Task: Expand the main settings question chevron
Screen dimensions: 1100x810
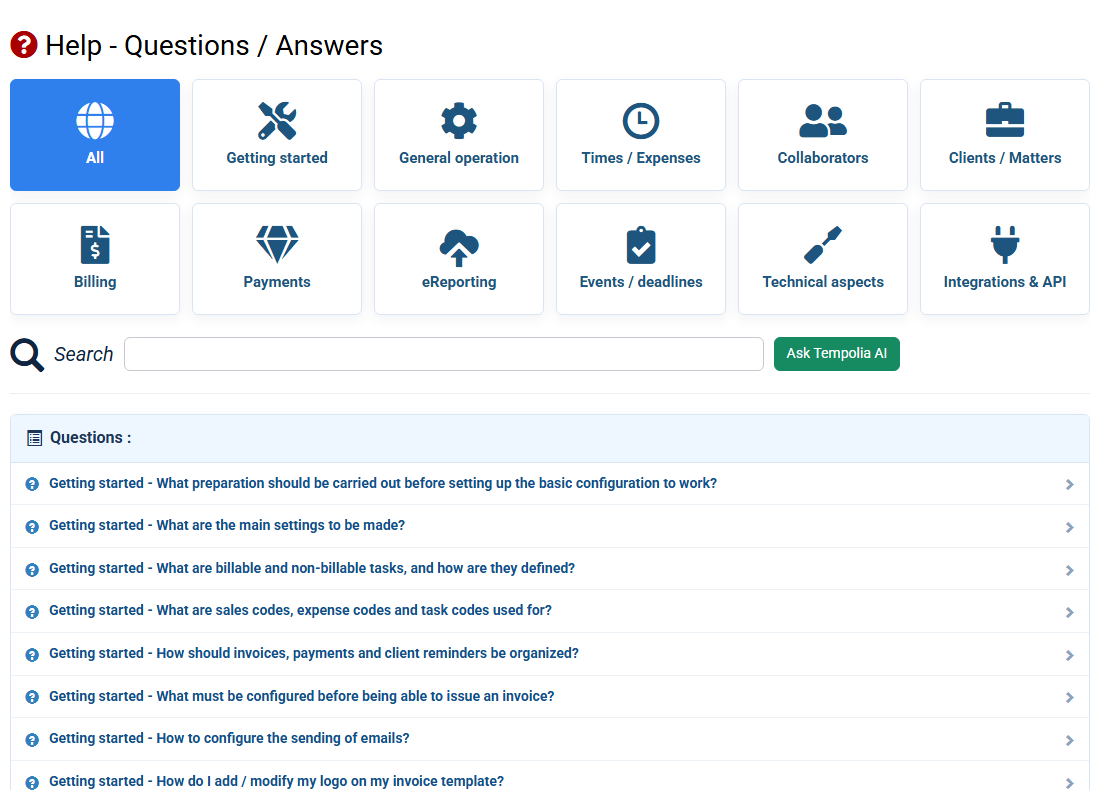Action: [x=1069, y=527]
